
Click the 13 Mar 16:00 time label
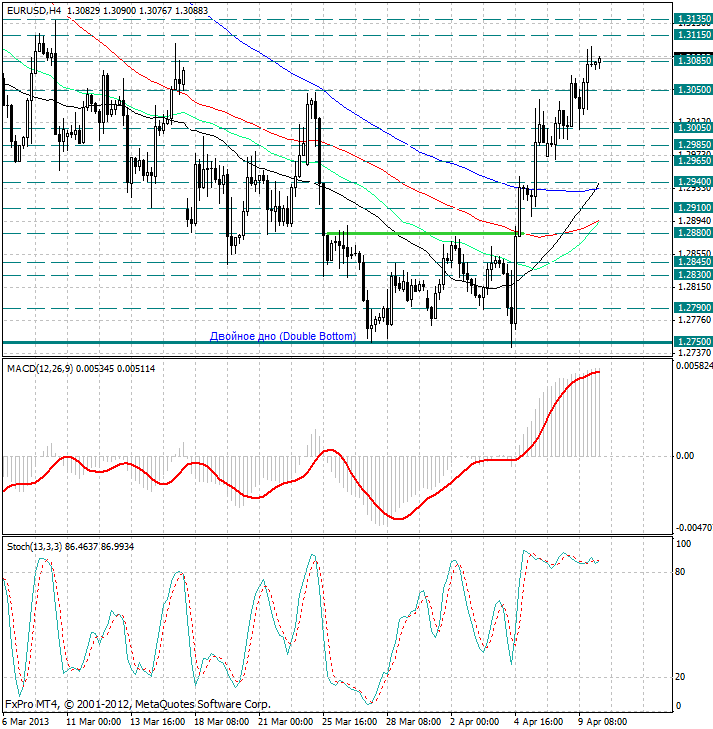(x=158, y=722)
